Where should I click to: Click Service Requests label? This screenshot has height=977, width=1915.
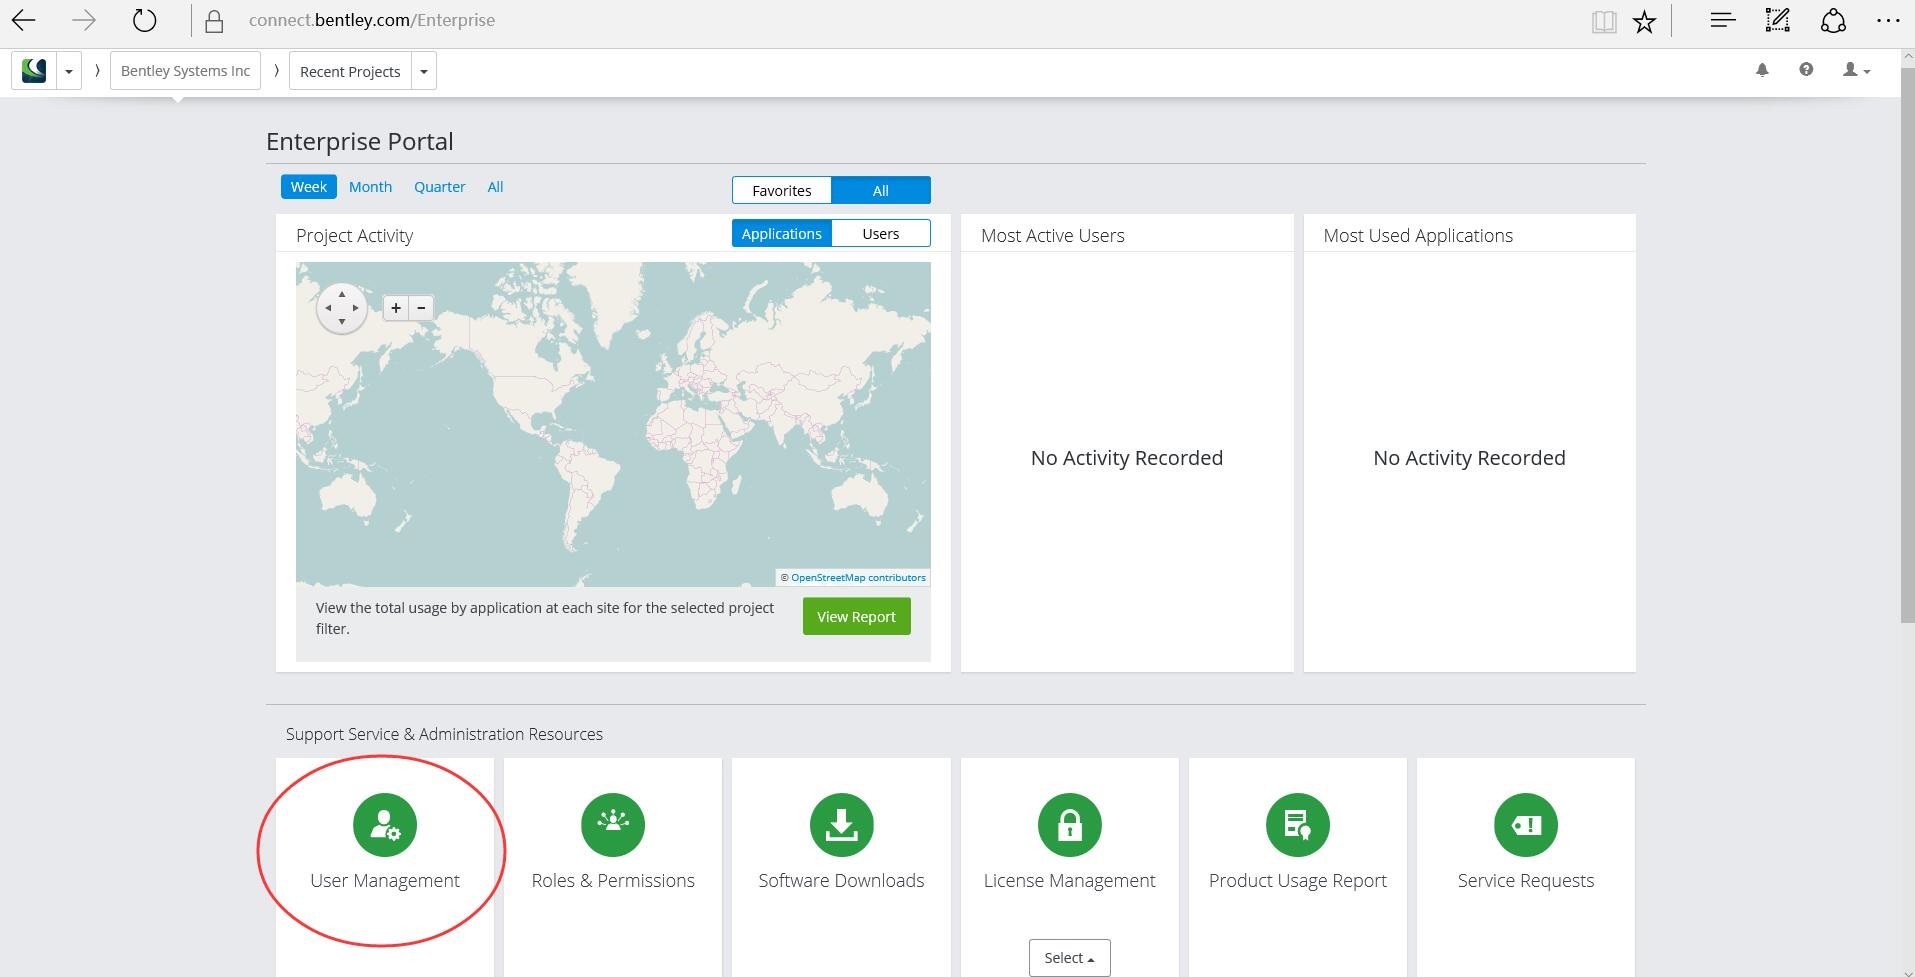coord(1525,880)
